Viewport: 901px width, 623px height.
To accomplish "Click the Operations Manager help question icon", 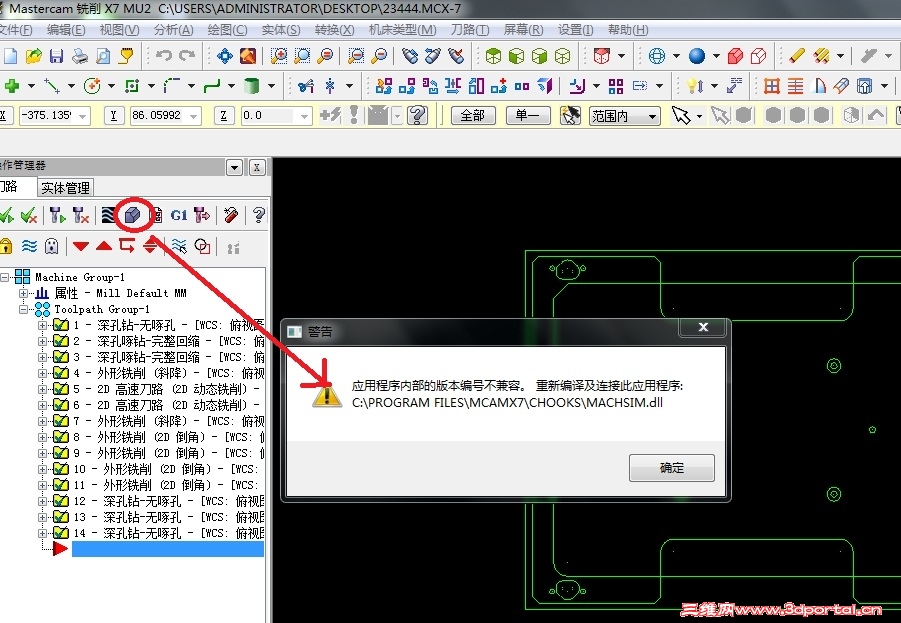I will click(259, 216).
